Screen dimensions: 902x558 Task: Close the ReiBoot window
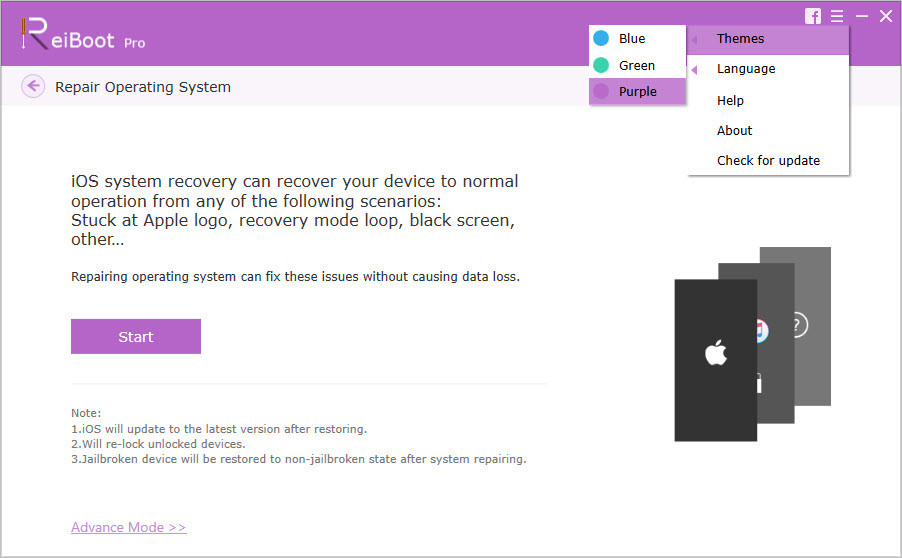pyautogui.click(x=886, y=16)
